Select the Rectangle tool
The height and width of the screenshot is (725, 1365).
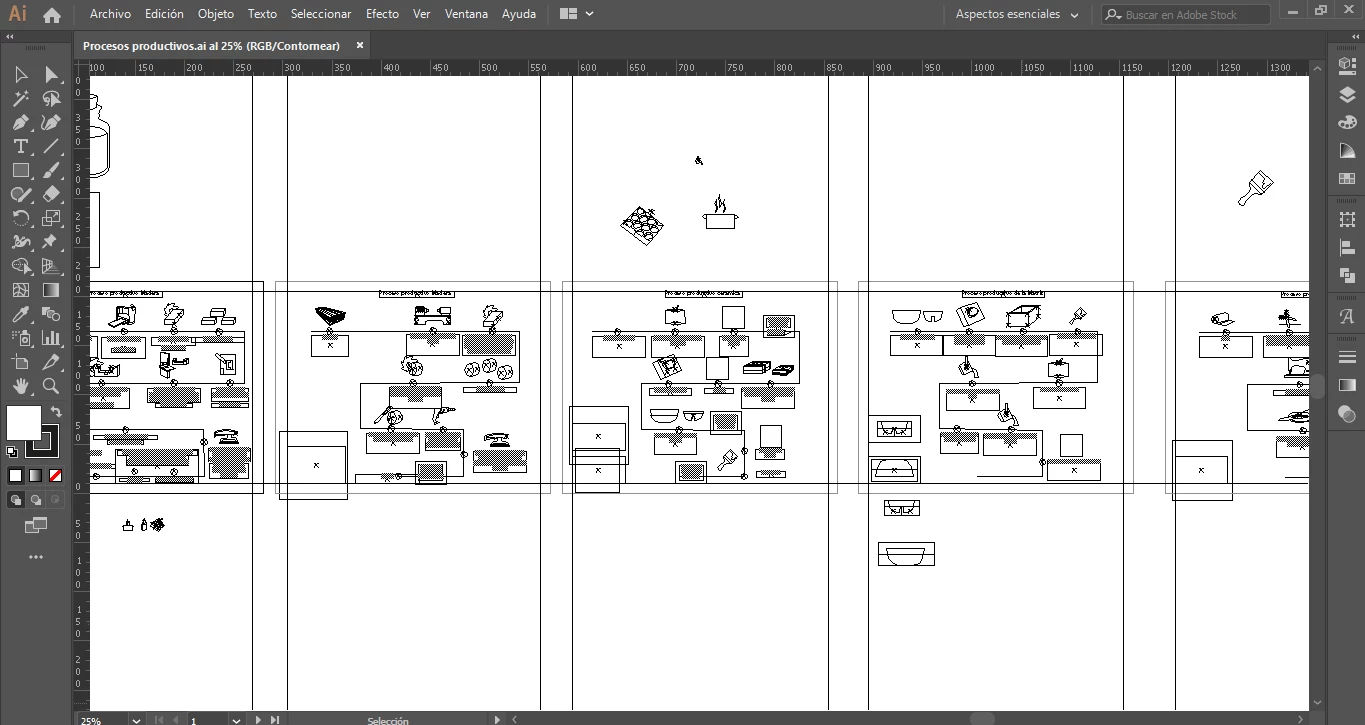(x=21, y=171)
